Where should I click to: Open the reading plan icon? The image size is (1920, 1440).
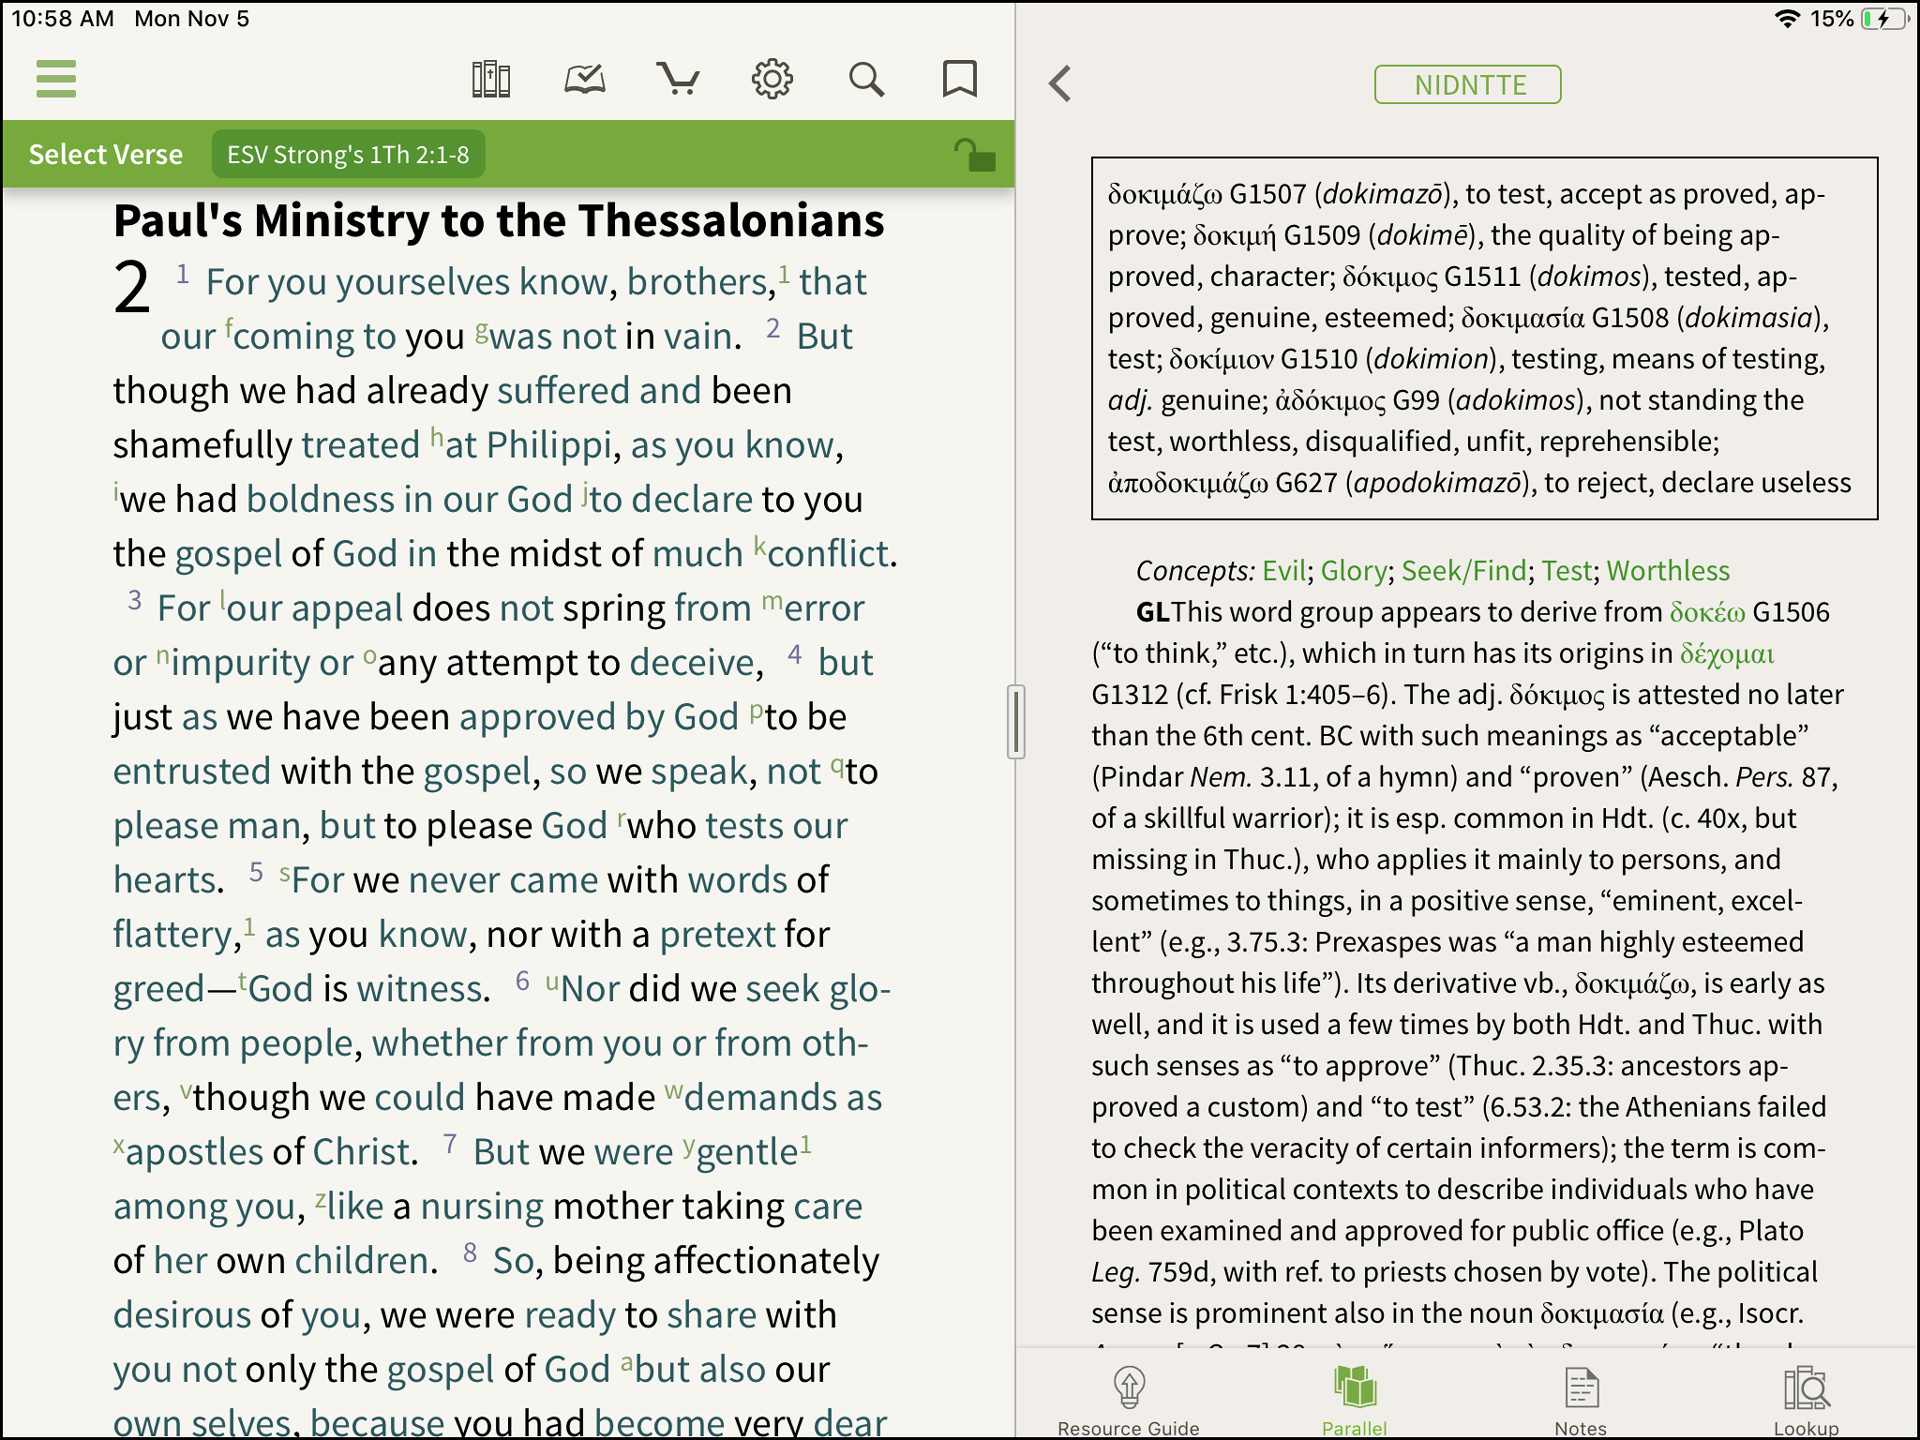tap(585, 79)
